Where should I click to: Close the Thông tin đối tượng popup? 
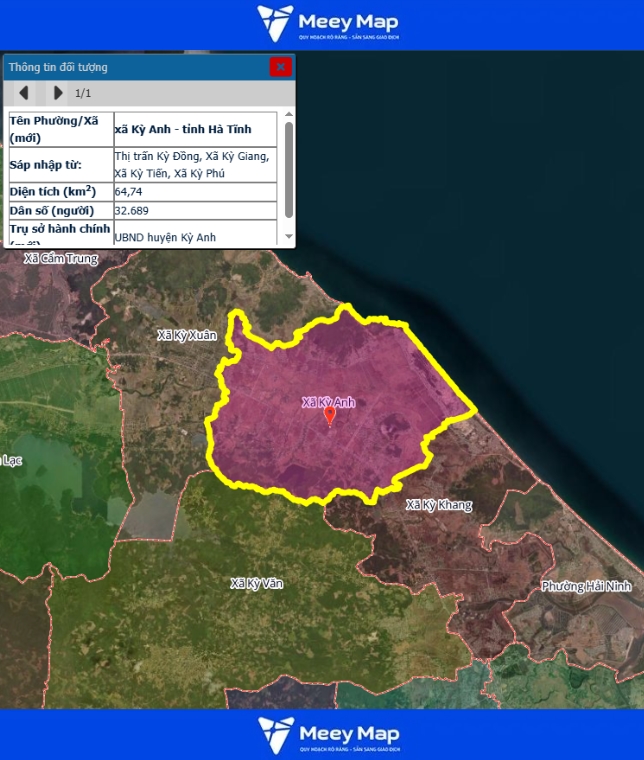pyautogui.click(x=280, y=67)
